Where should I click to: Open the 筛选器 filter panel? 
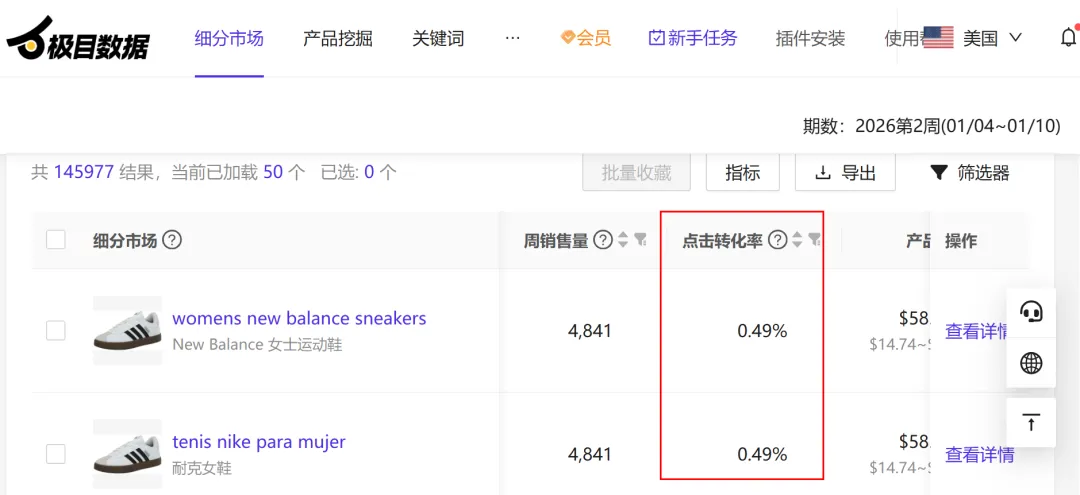[969, 173]
